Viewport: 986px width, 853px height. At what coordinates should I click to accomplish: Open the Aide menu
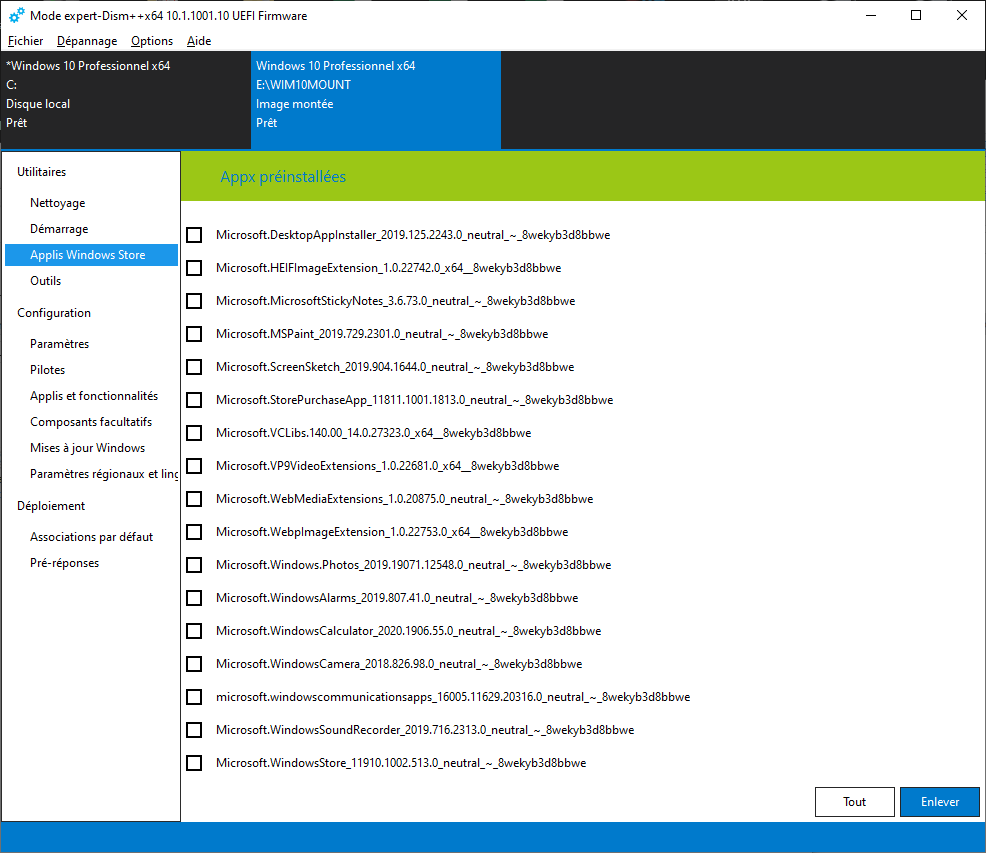pyautogui.click(x=199, y=41)
